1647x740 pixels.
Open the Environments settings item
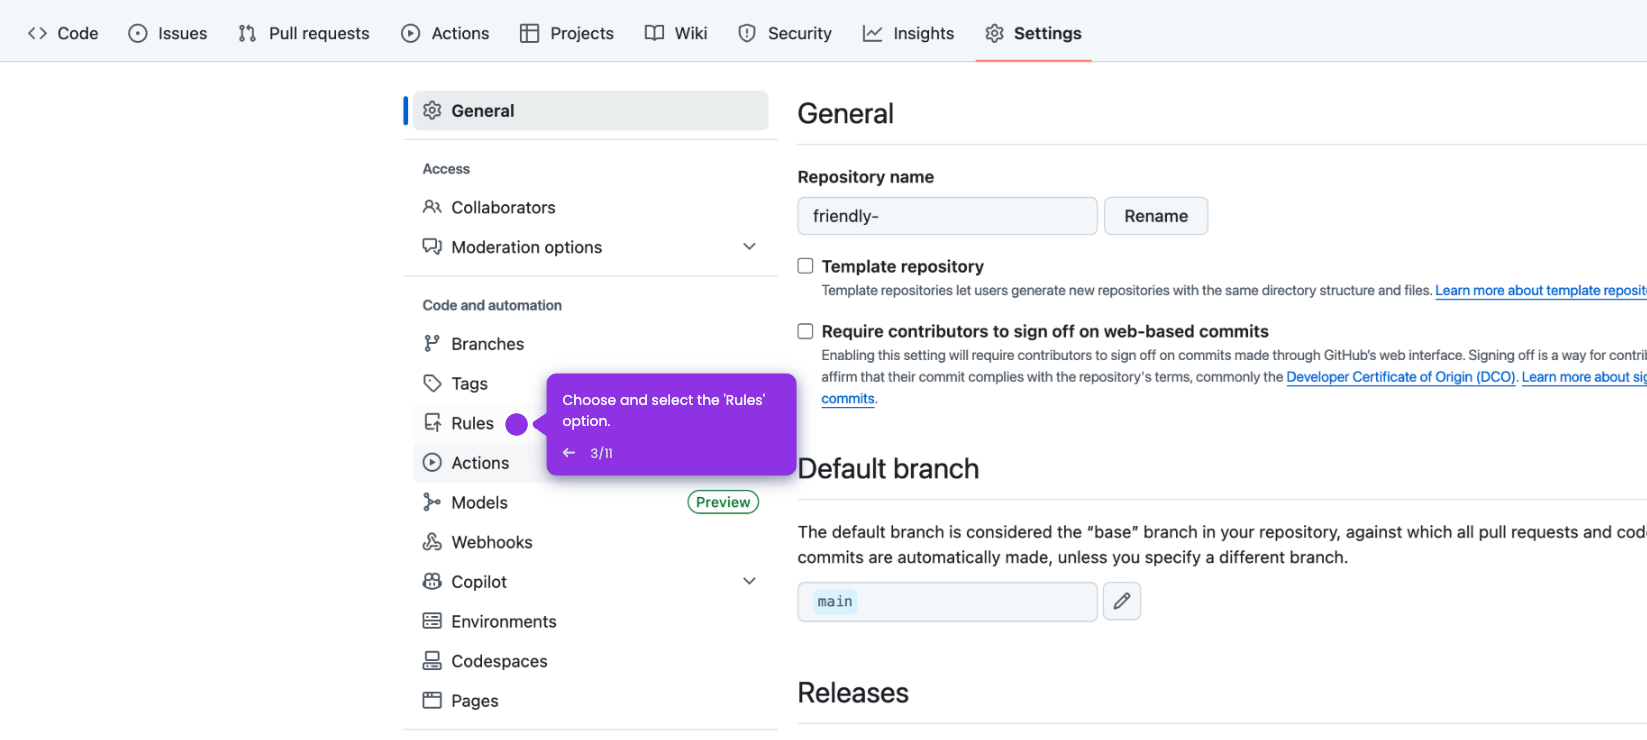pos(590,621)
